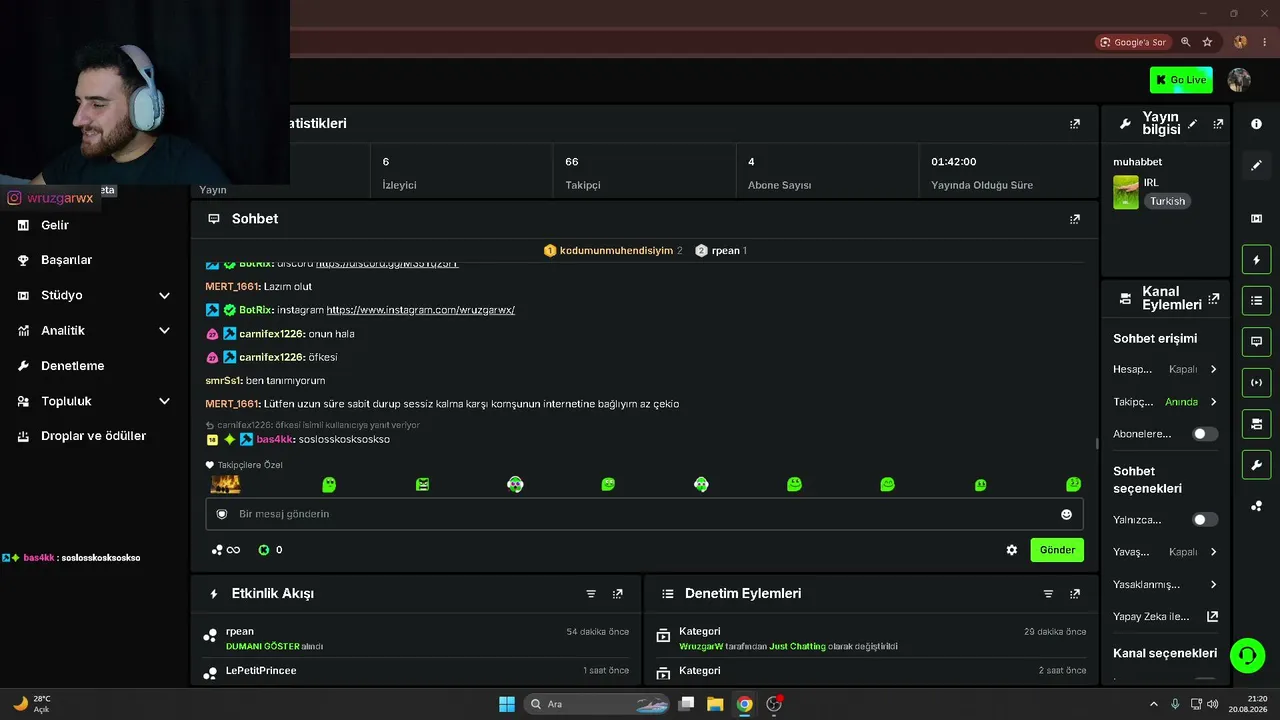Toggle the wrench icon in right rail
Image resolution: width=1280 pixels, height=720 pixels.
tap(1256, 465)
